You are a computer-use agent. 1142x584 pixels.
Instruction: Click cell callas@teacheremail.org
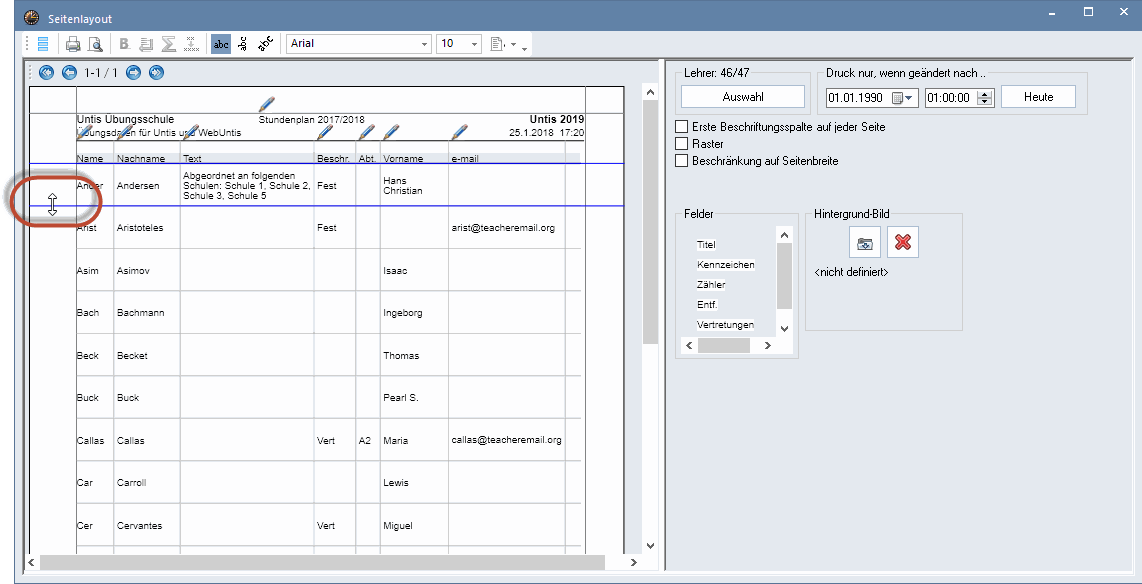(506, 441)
